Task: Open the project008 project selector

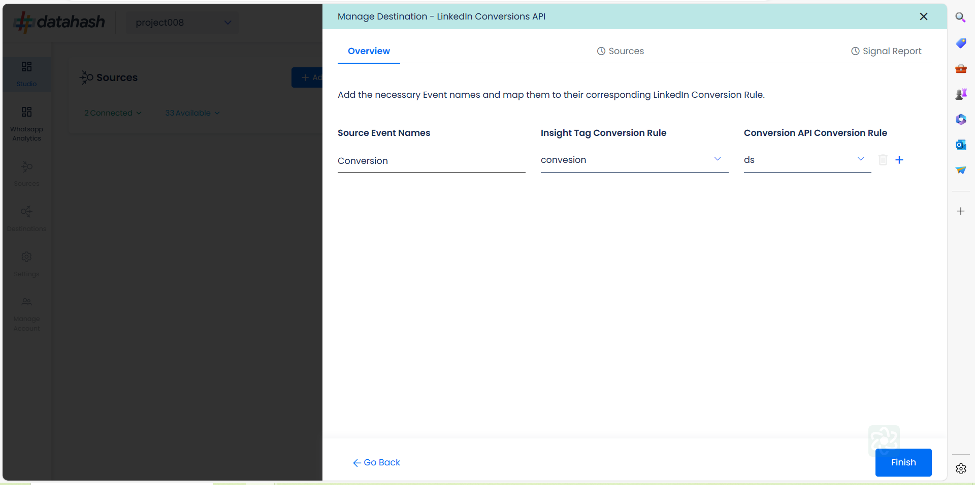Action: [x=183, y=23]
